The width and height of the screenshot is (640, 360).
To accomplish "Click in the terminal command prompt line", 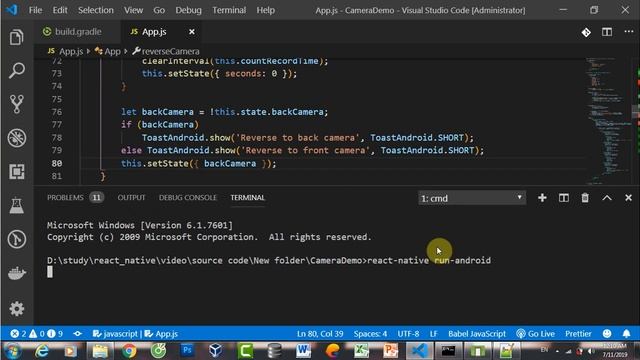I will point(269,260).
